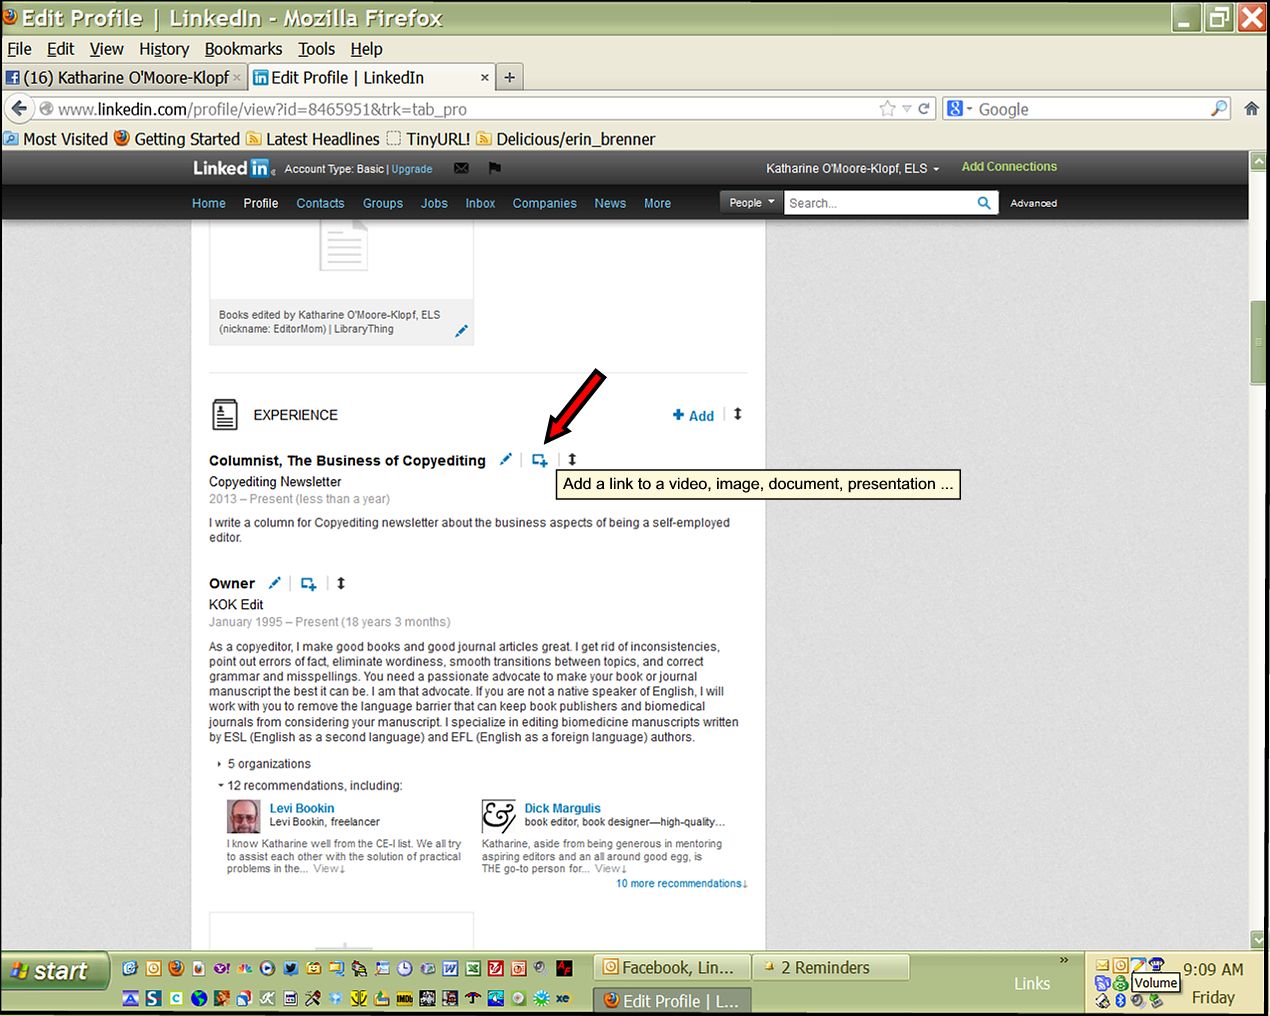Click the search magnifier in LinkedIn search

coord(984,203)
